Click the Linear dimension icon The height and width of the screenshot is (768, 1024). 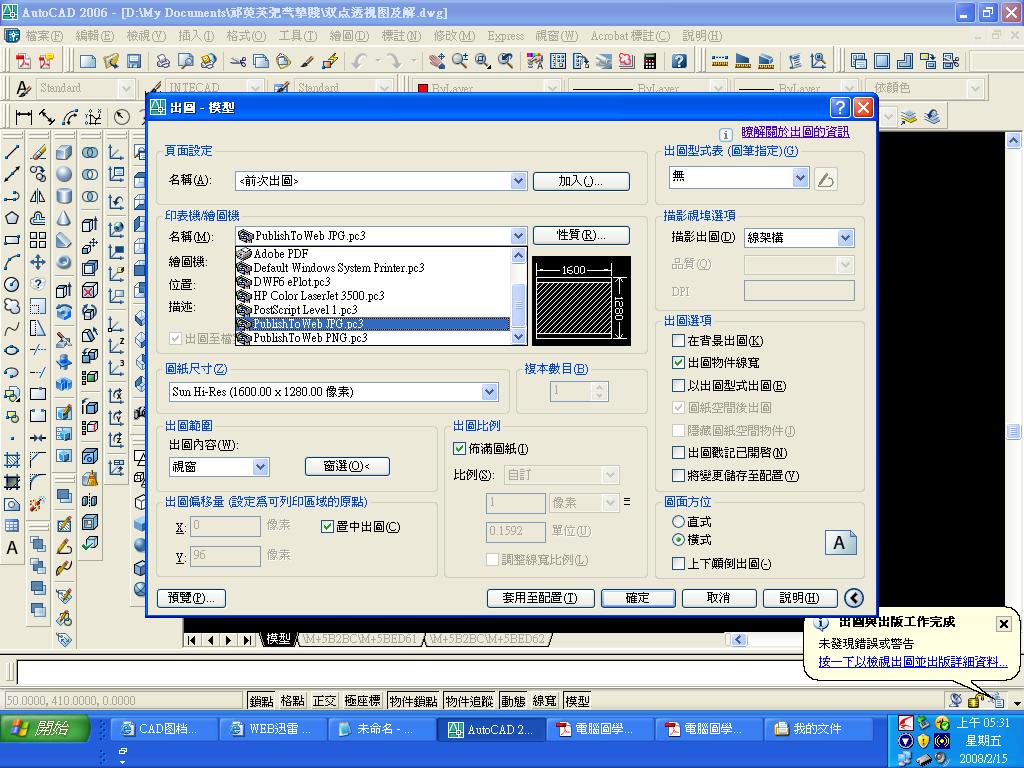point(24,118)
